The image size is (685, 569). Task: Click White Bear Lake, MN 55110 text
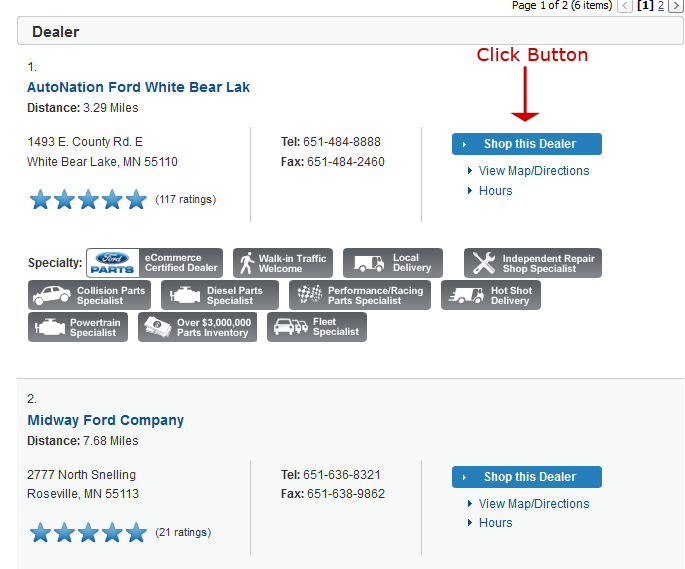(102, 162)
